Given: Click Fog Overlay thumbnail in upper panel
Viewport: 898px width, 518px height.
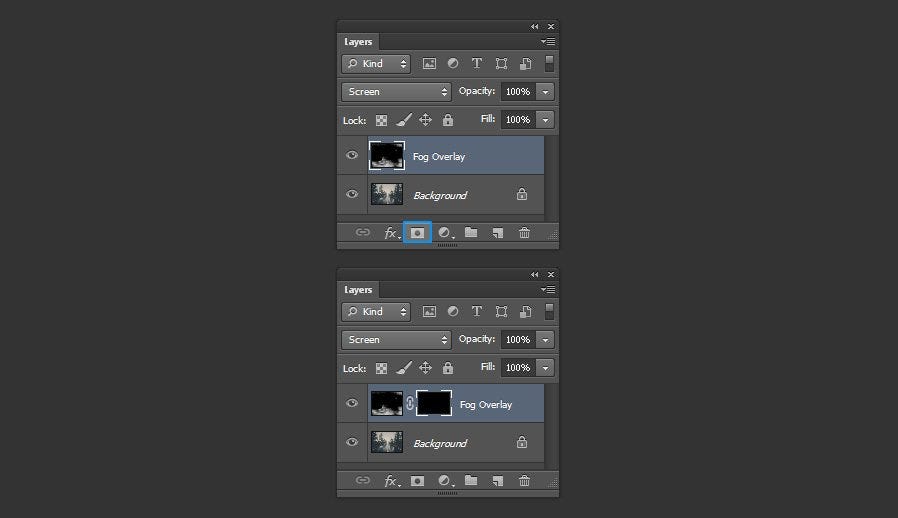Looking at the screenshot, I should click(387, 156).
